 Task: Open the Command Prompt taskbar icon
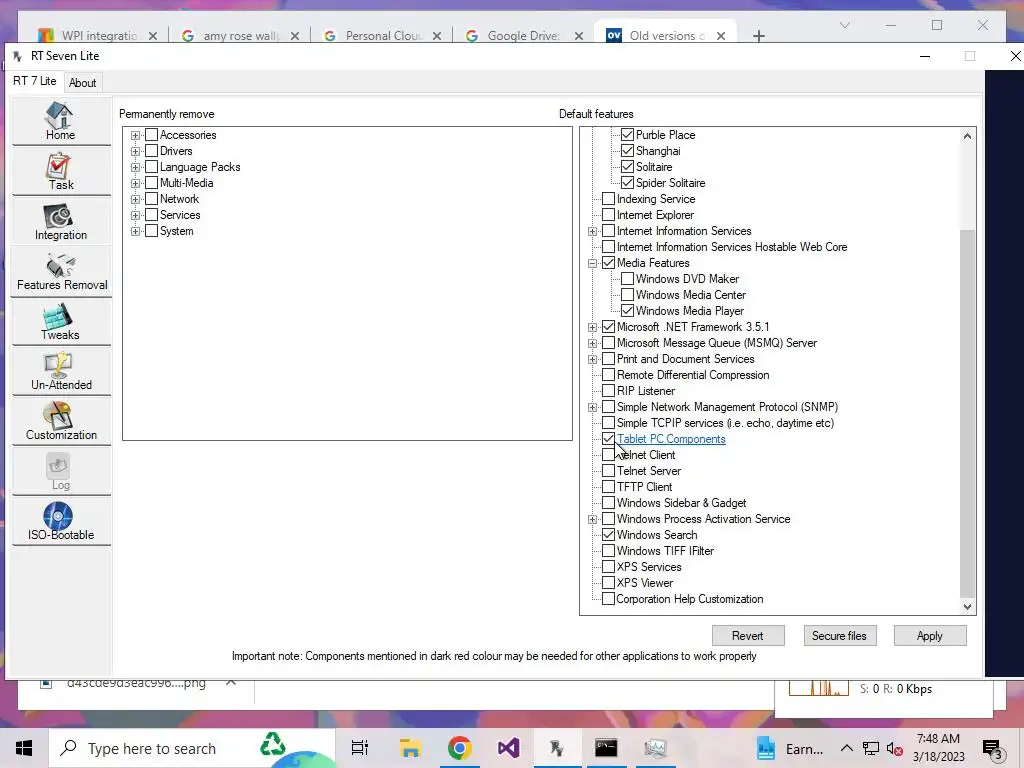606,748
